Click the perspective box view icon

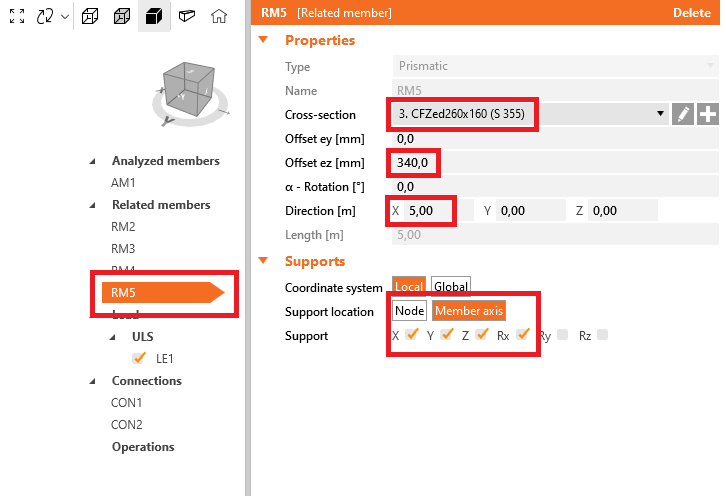click(x=187, y=17)
